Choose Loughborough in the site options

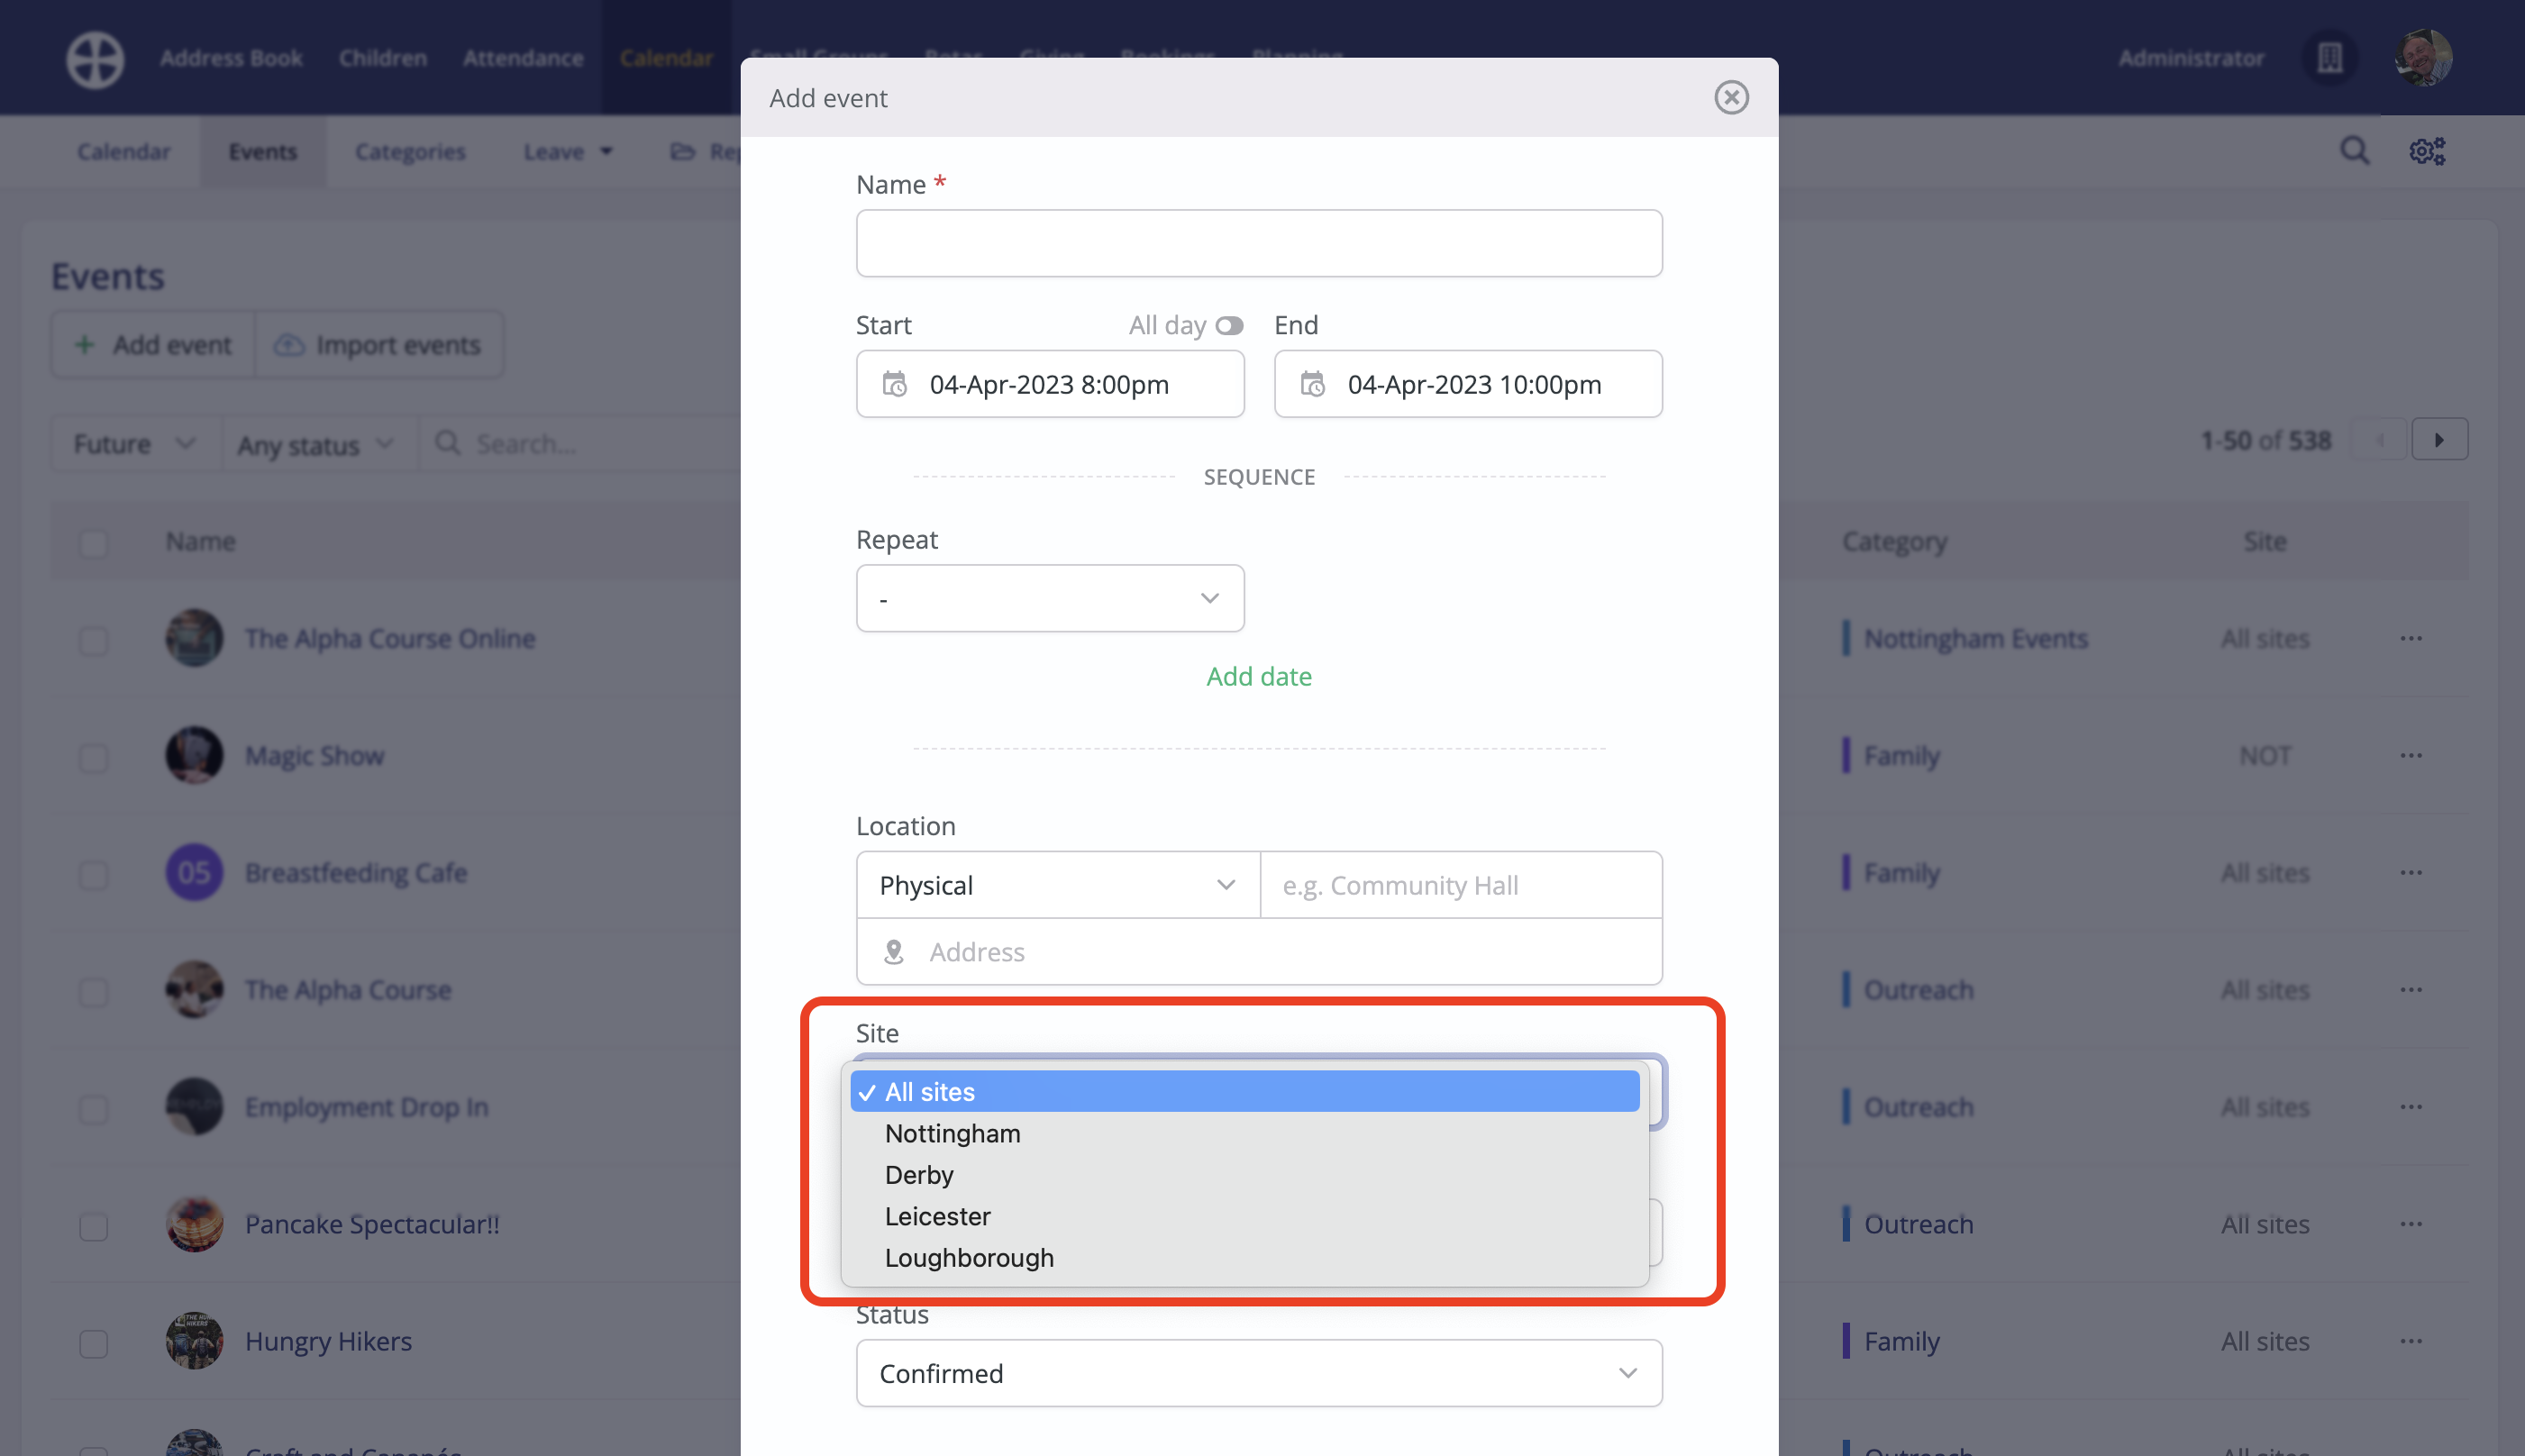pyautogui.click(x=968, y=1257)
